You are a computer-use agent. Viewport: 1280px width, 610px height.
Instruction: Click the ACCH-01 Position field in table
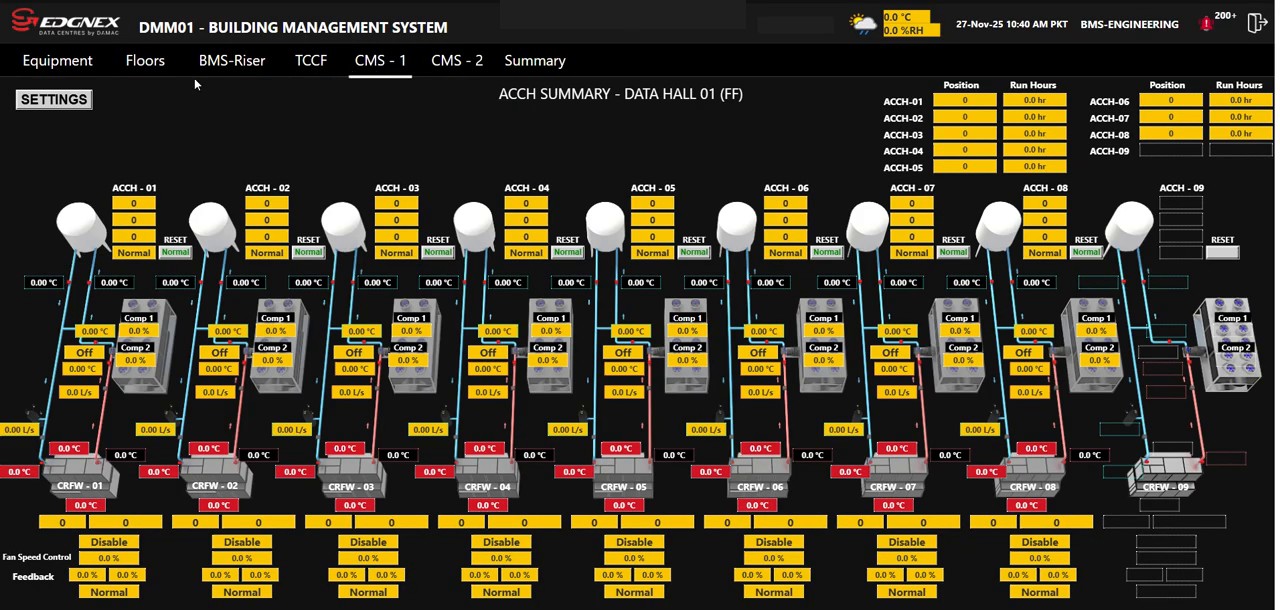pyautogui.click(x=965, y=101)
